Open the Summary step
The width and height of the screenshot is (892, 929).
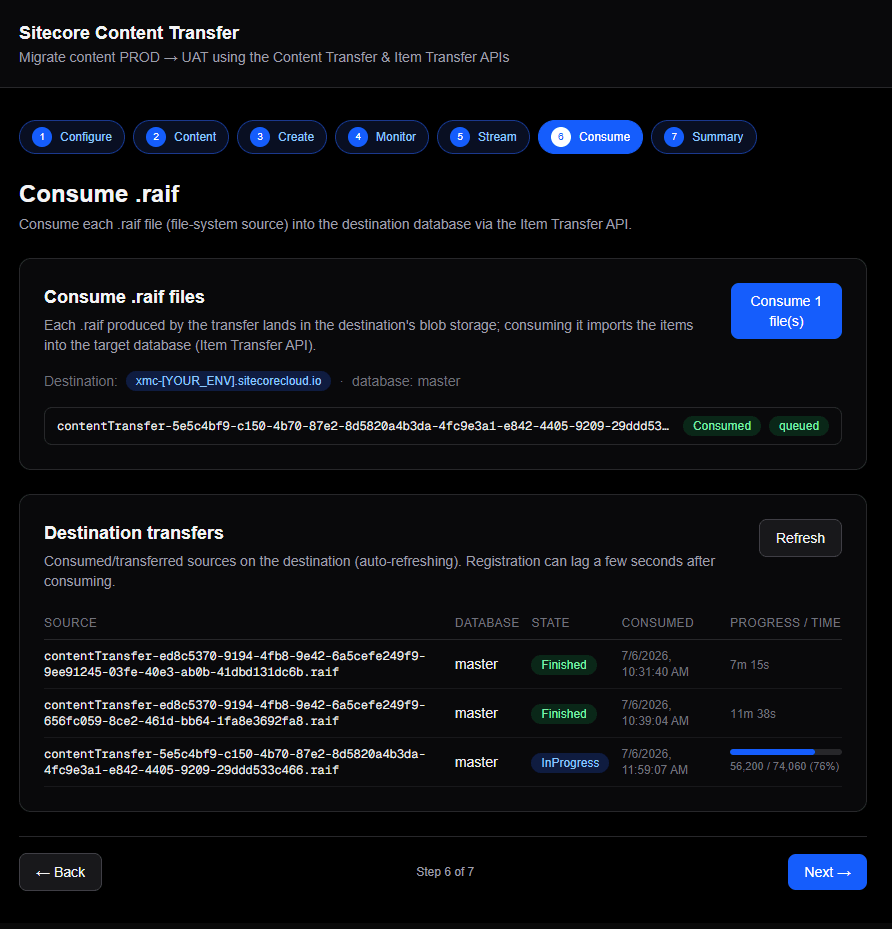coord(704,137)
